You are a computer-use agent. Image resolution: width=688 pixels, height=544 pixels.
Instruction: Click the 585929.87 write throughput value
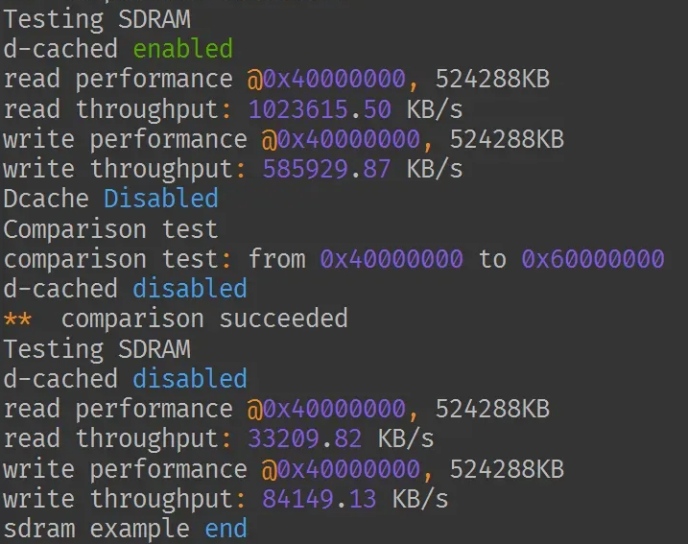(x=326, y=169)
